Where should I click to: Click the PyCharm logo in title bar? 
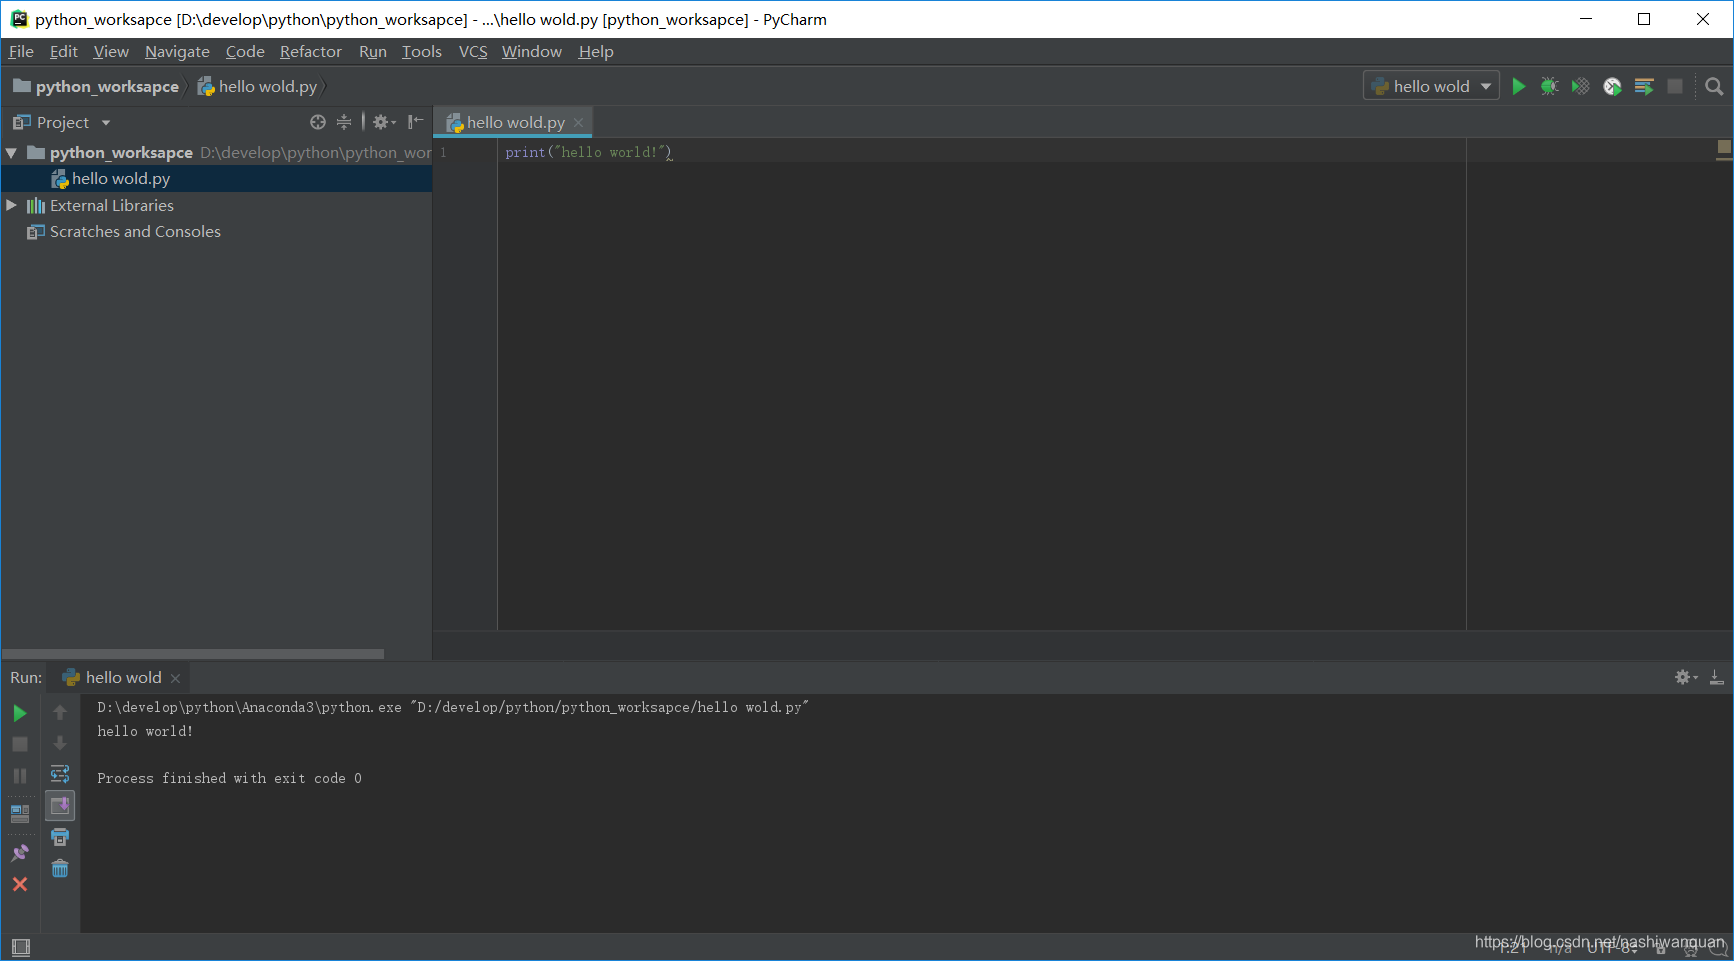[x=19, y=19]
